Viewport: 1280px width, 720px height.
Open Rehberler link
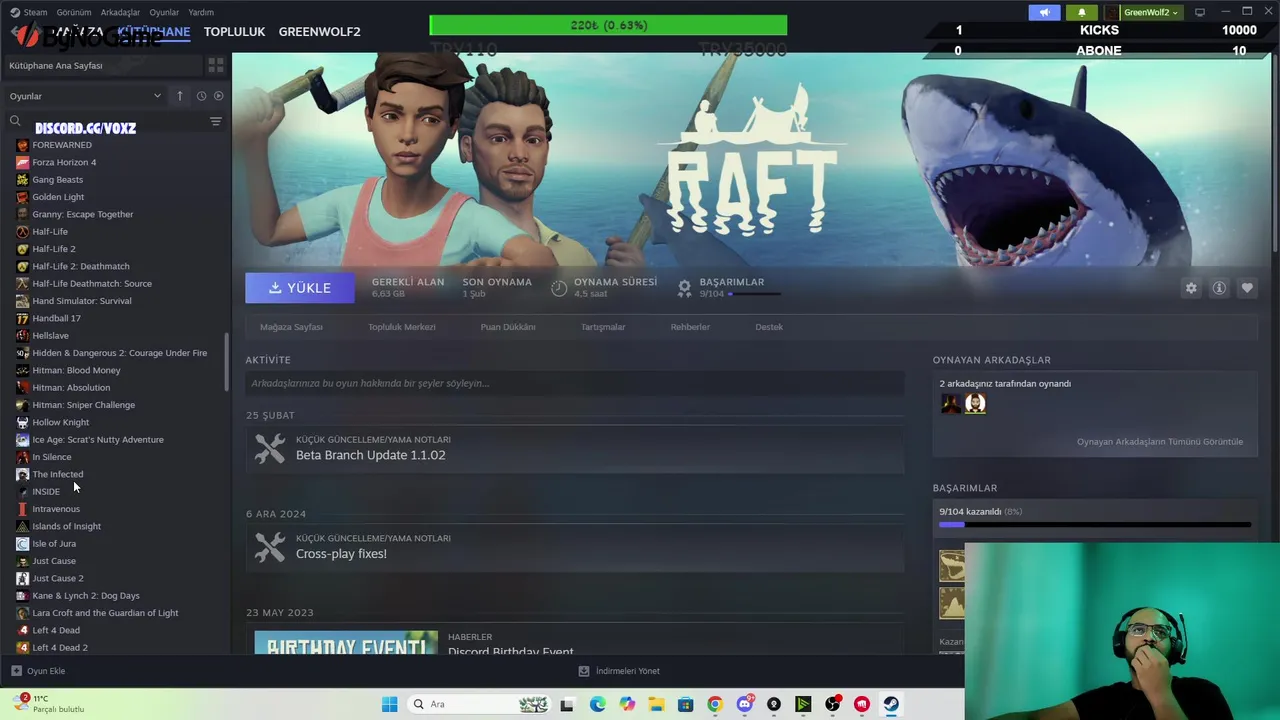coord(690,327)
